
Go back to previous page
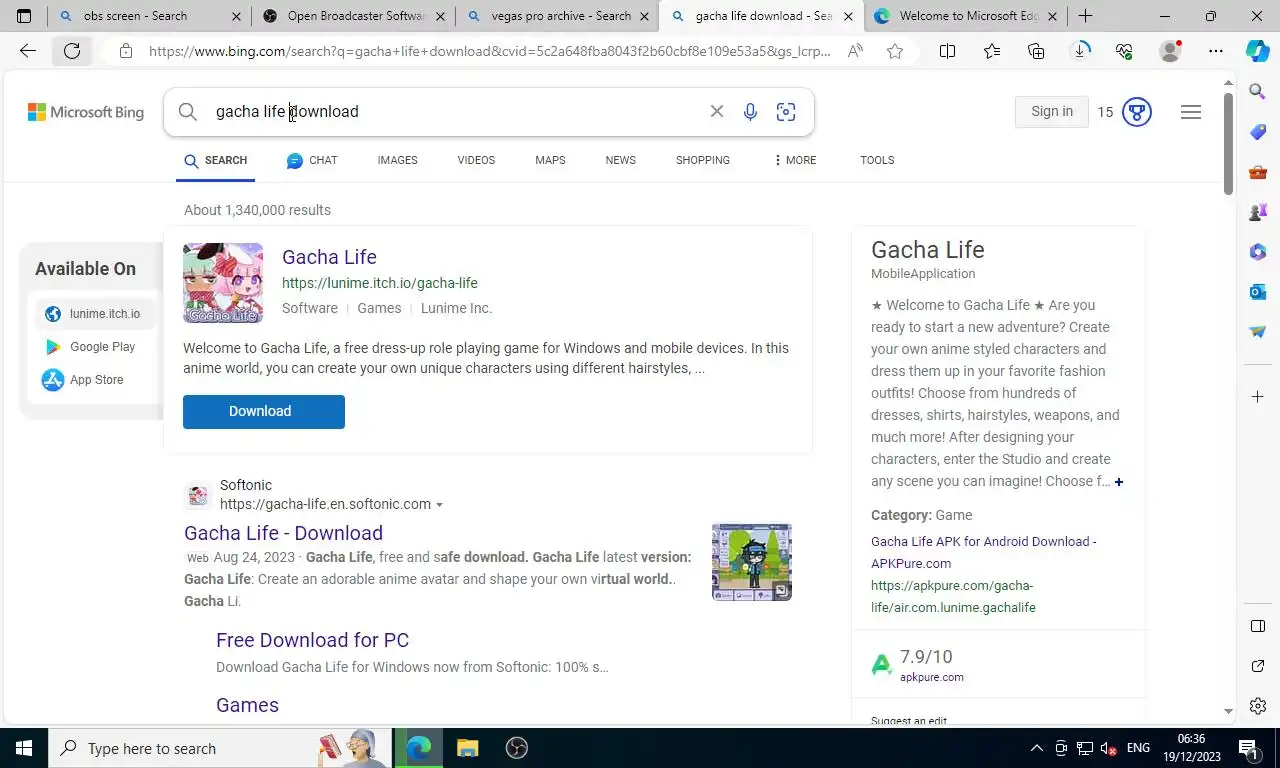click(28, 51)
